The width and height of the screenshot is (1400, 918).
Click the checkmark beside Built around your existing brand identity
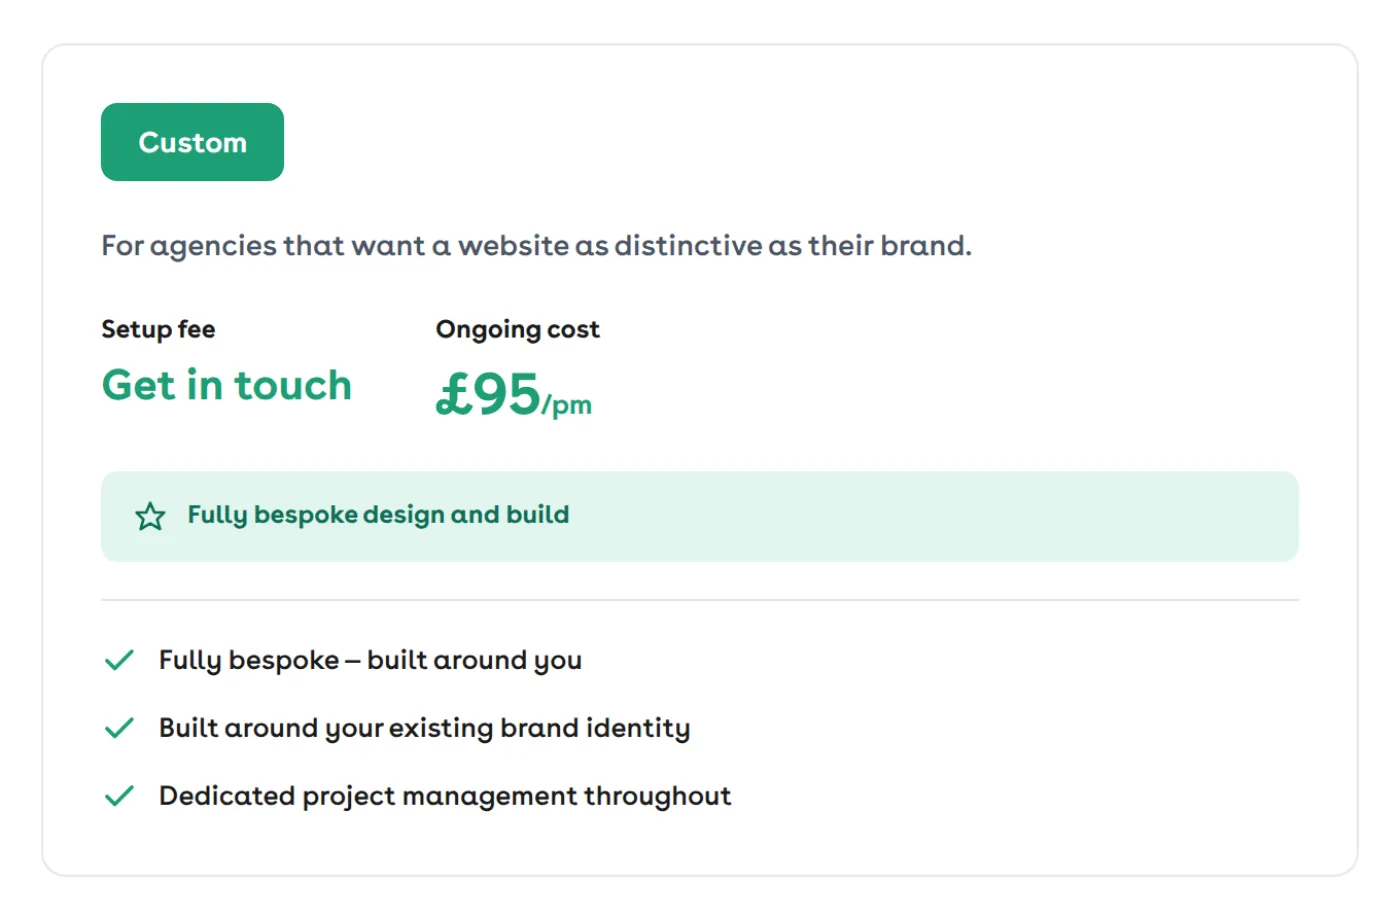tap(119, 728)
